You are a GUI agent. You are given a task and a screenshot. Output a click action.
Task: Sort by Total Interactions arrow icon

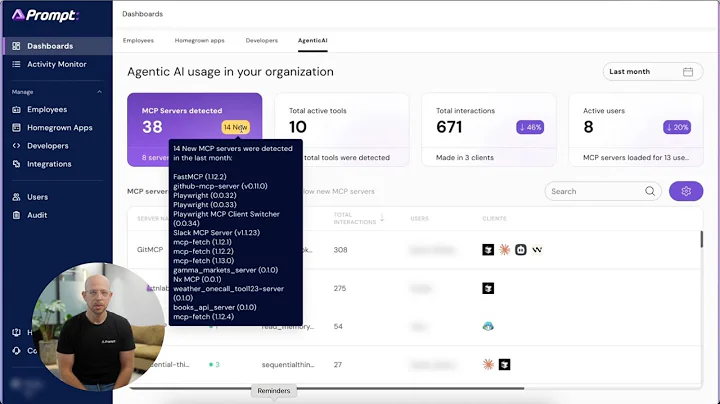(x=382, y=218)
